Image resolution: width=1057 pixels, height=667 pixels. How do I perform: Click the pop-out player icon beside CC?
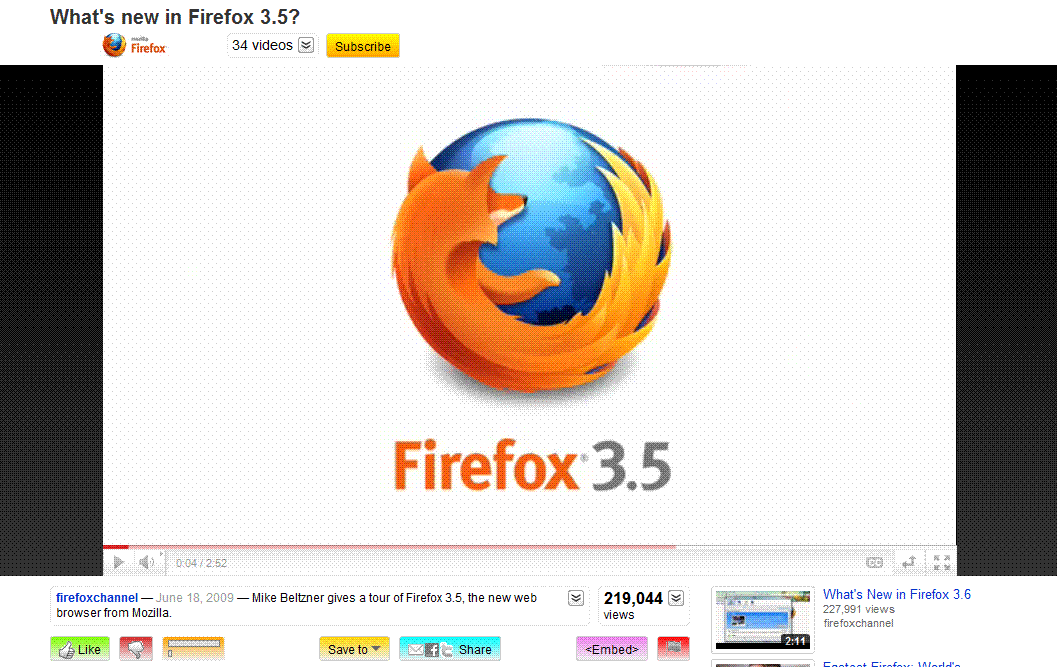(x=909, y=562)
